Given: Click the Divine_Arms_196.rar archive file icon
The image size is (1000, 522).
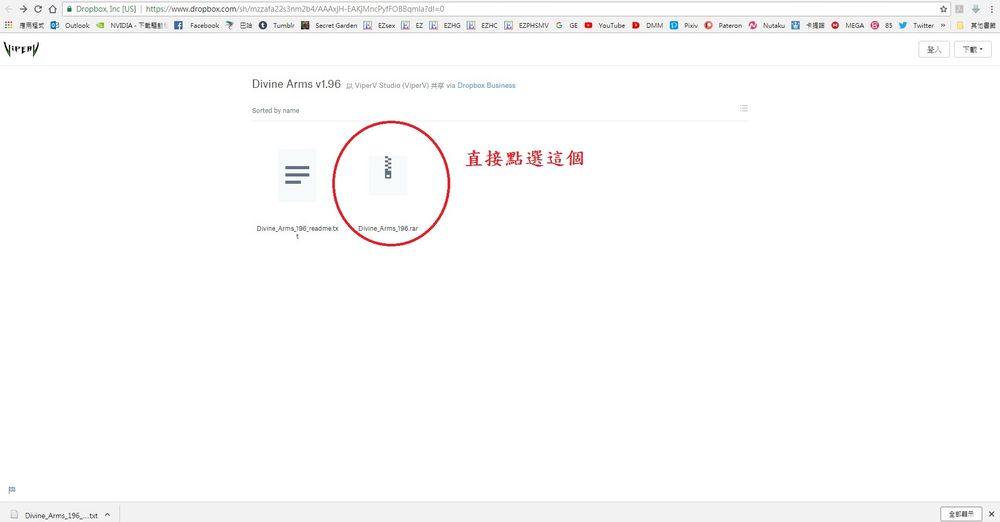Looking at the screenshot, I should [x=388, y=175].
